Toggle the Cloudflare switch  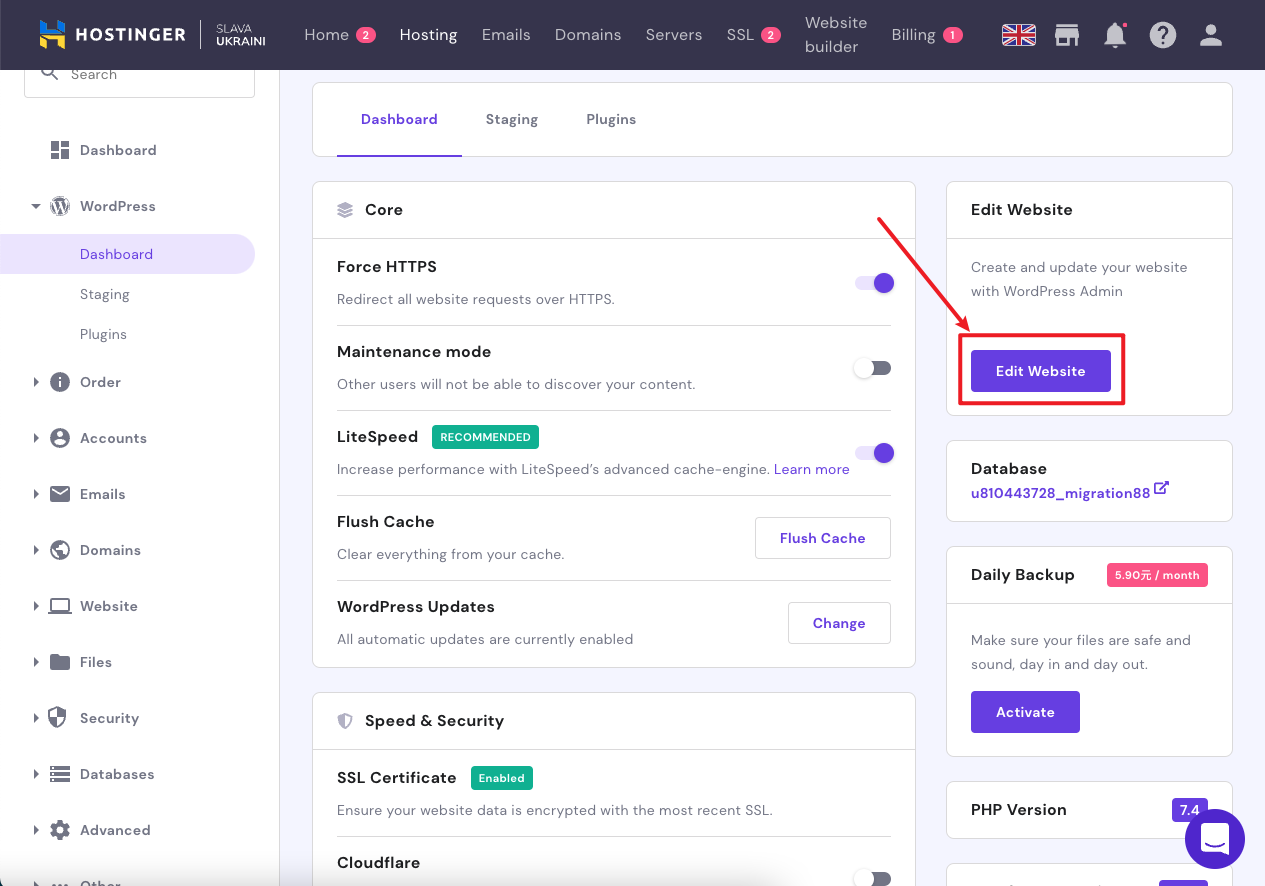[x=872, y=878]
